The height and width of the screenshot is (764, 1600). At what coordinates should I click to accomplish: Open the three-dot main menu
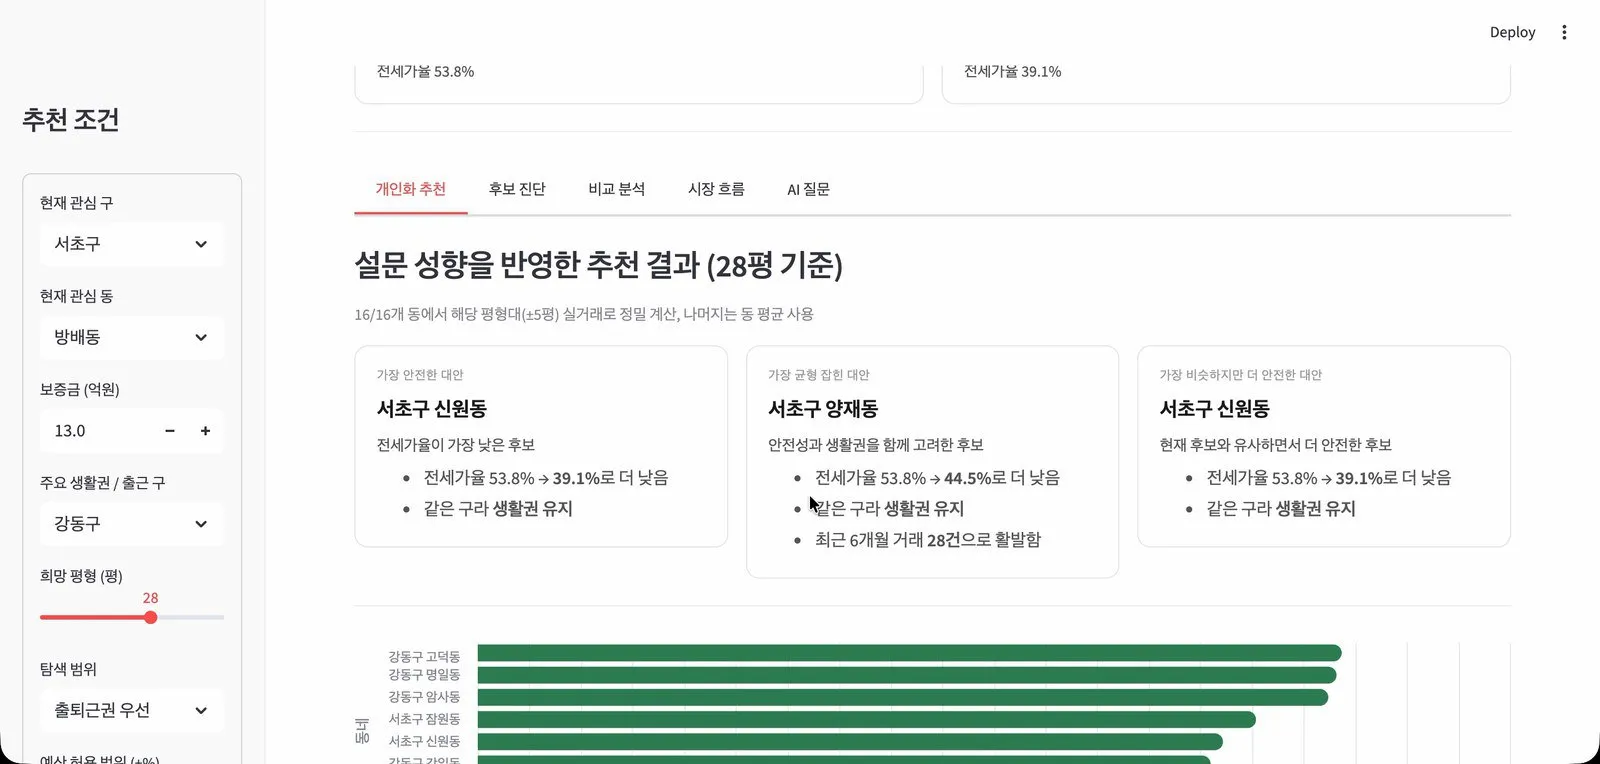coord(1564,32)
